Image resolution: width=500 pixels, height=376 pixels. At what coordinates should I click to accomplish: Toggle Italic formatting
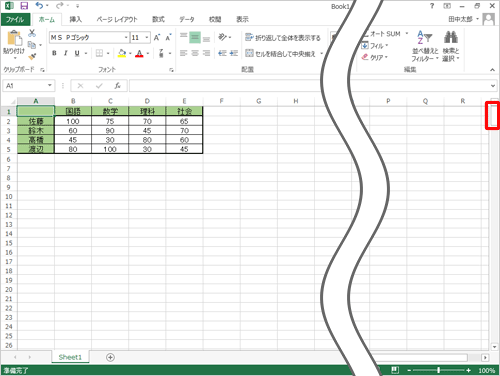click(x=66, y=53)
